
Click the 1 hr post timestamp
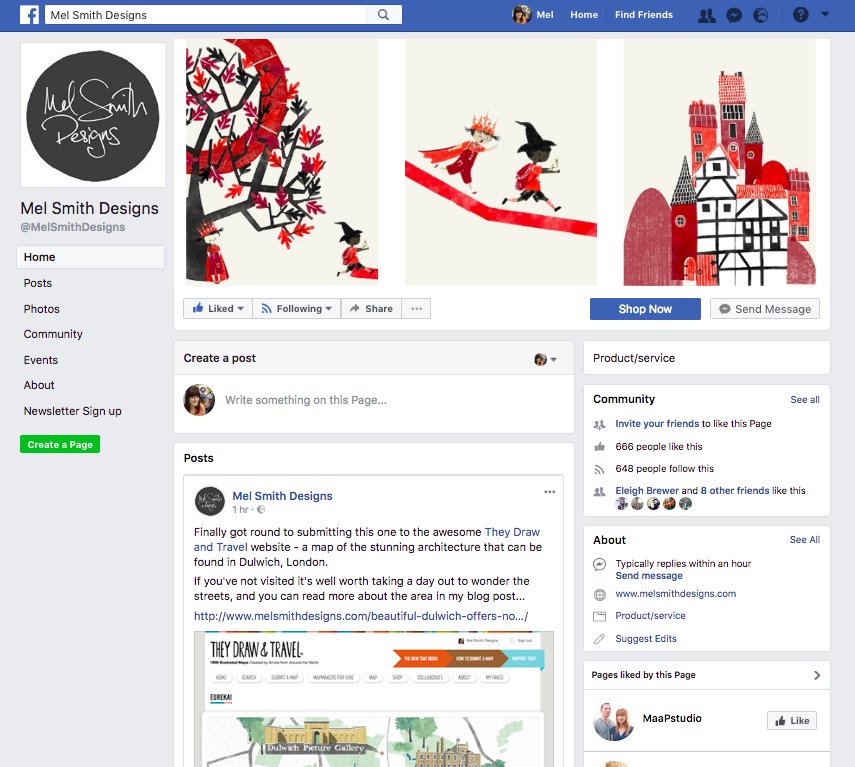click(240, 510)
